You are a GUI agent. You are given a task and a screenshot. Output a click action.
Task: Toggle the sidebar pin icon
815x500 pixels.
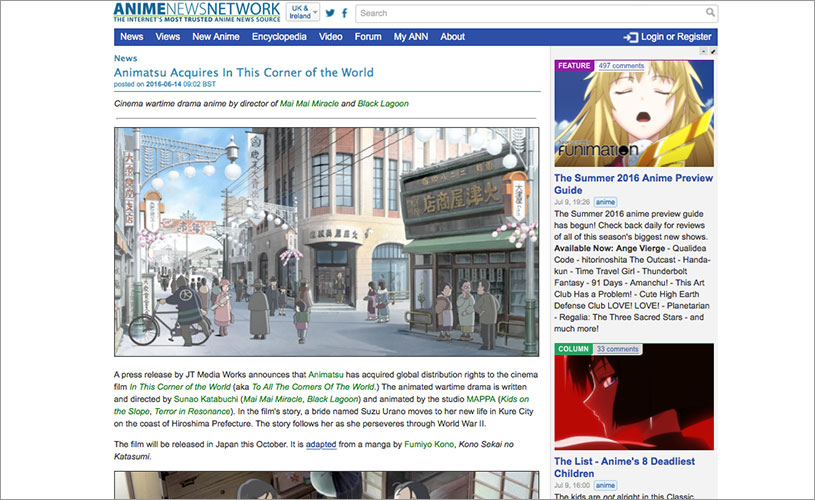[x=712, y=51]
